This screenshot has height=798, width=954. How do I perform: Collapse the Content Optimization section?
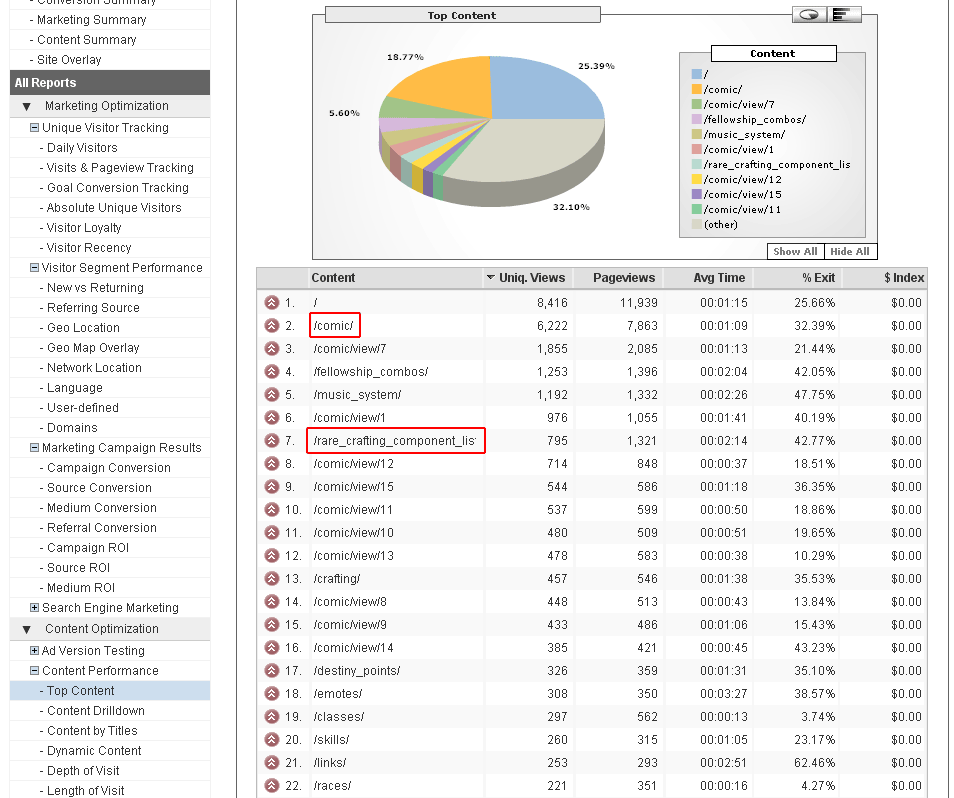coord(26,630)
